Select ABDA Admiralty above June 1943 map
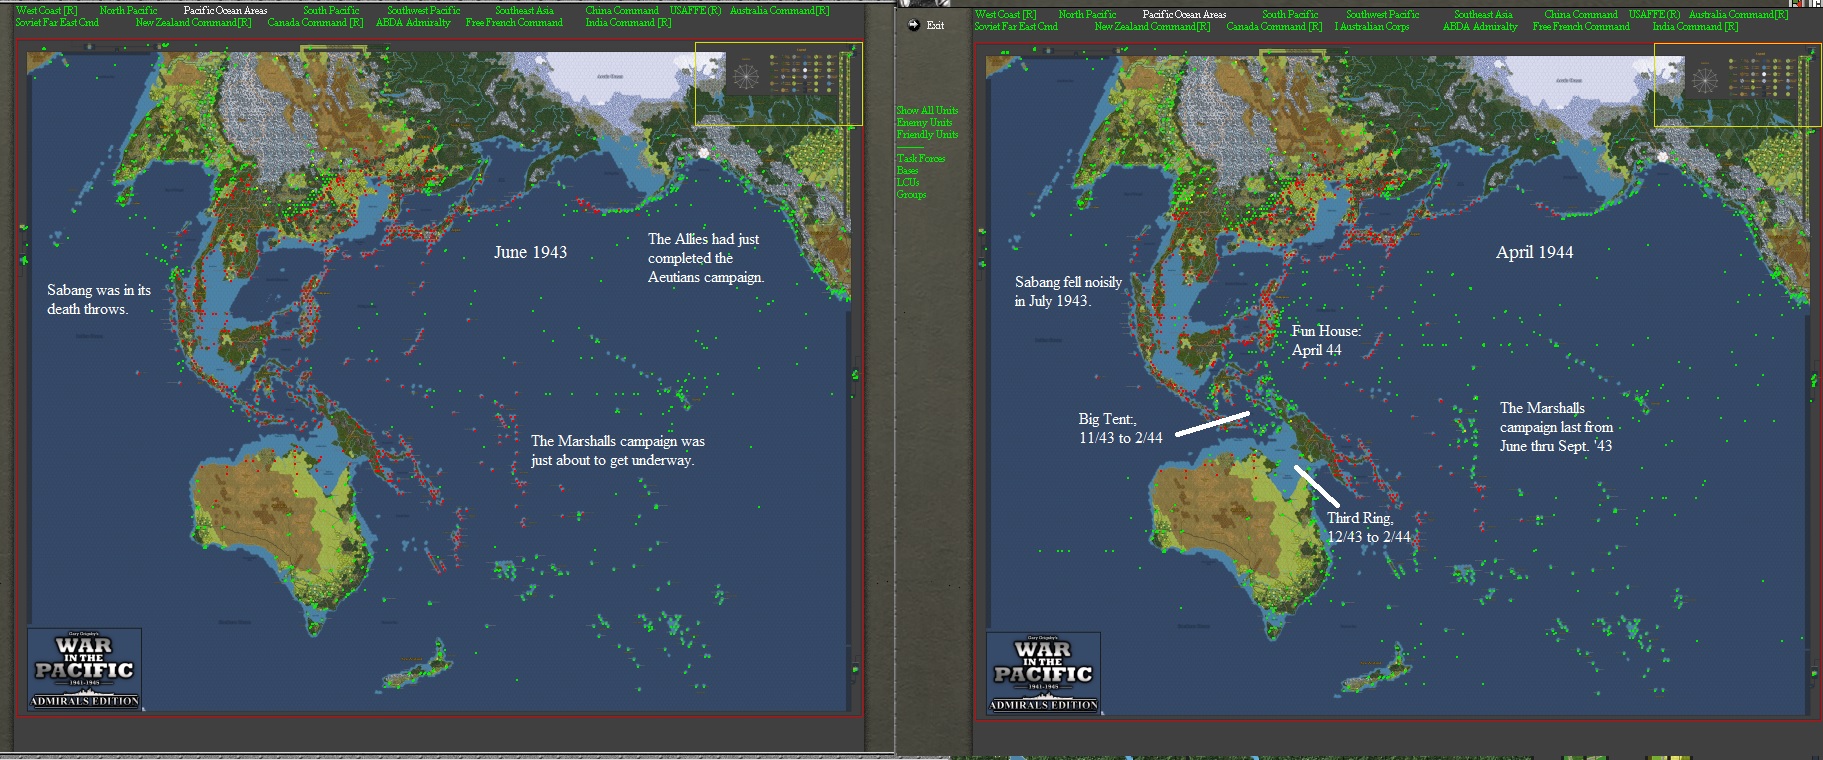 [413, 23]
